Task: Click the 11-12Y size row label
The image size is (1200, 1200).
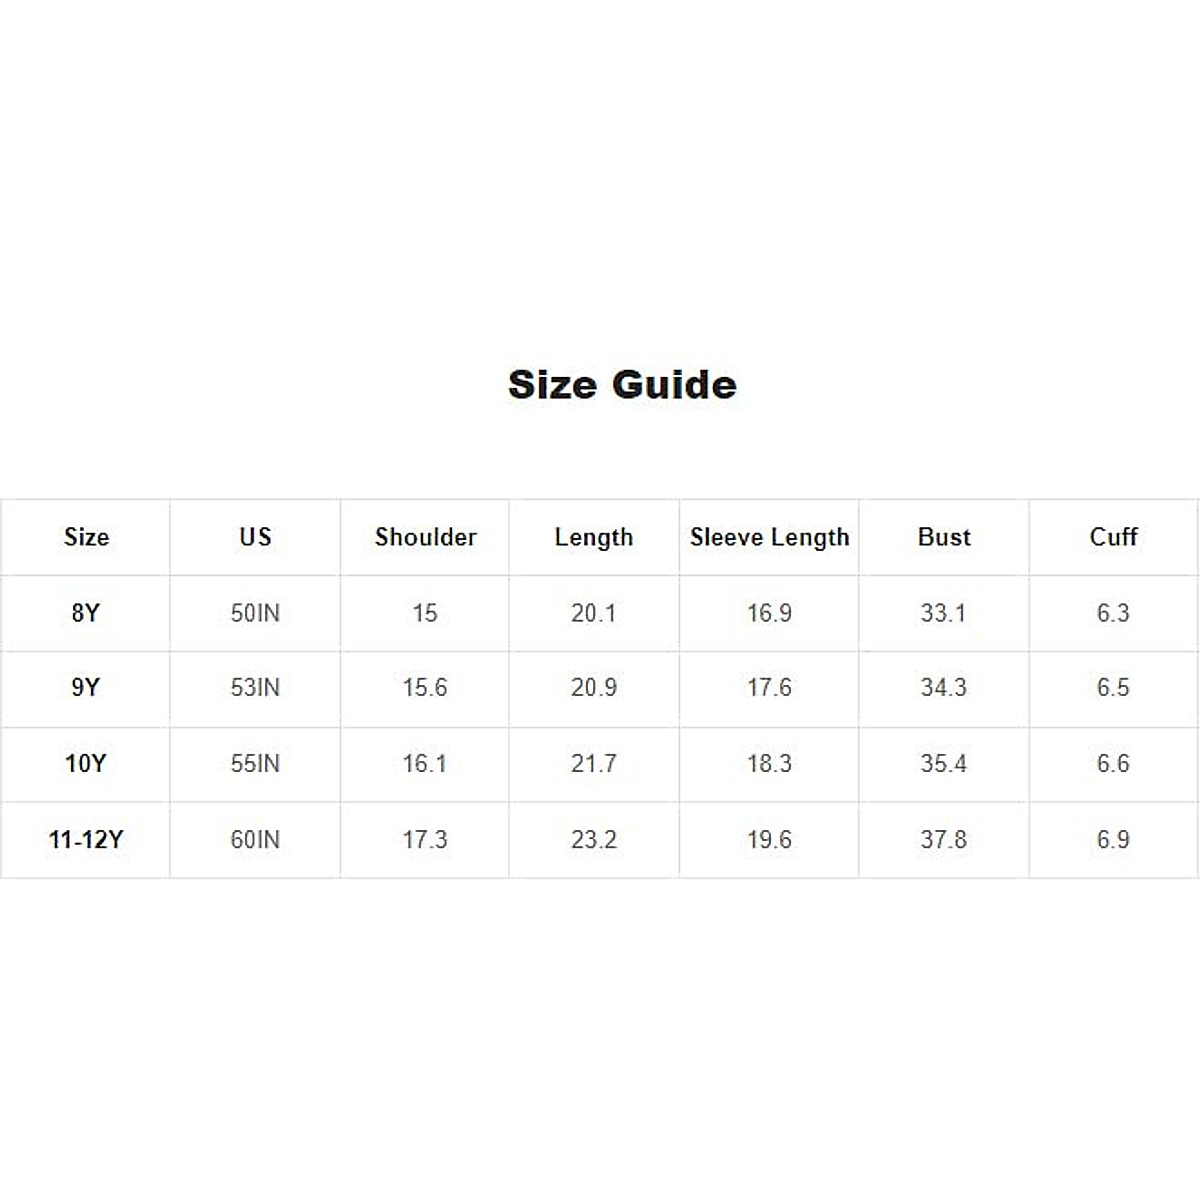Action: (x=86, y=840)
